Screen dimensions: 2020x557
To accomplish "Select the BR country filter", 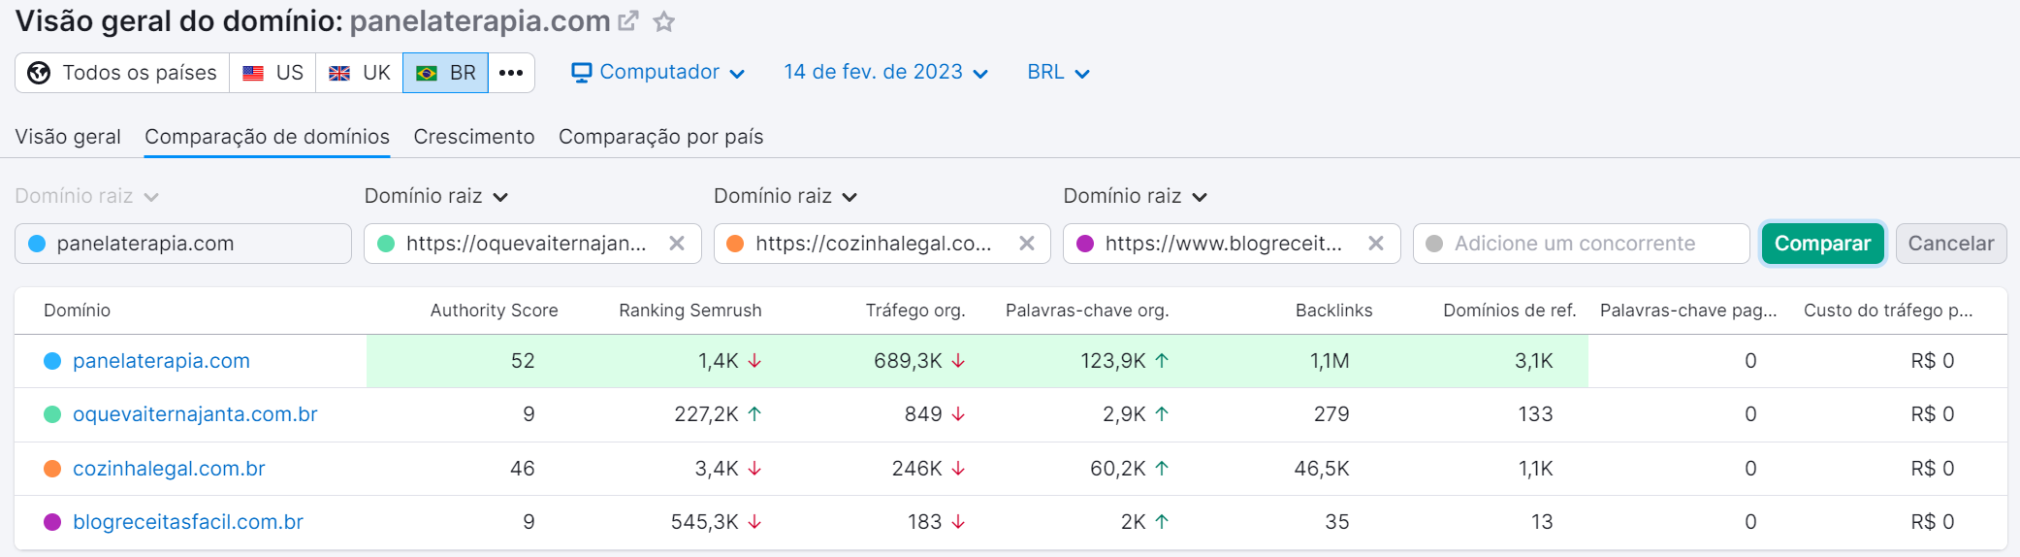I will [x=446, y=73].
